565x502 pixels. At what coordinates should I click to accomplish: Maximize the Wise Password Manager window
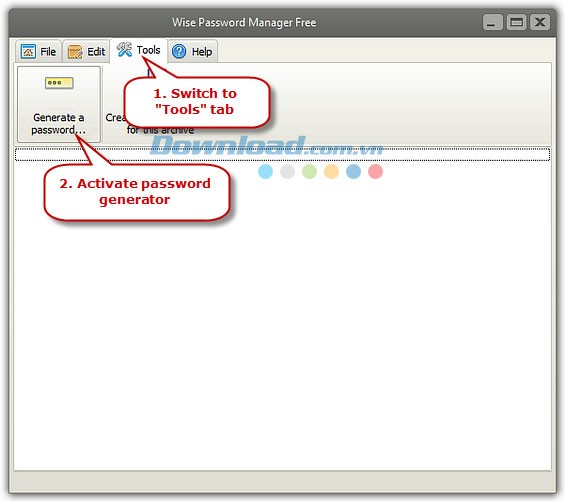click(x=516, y=22)
